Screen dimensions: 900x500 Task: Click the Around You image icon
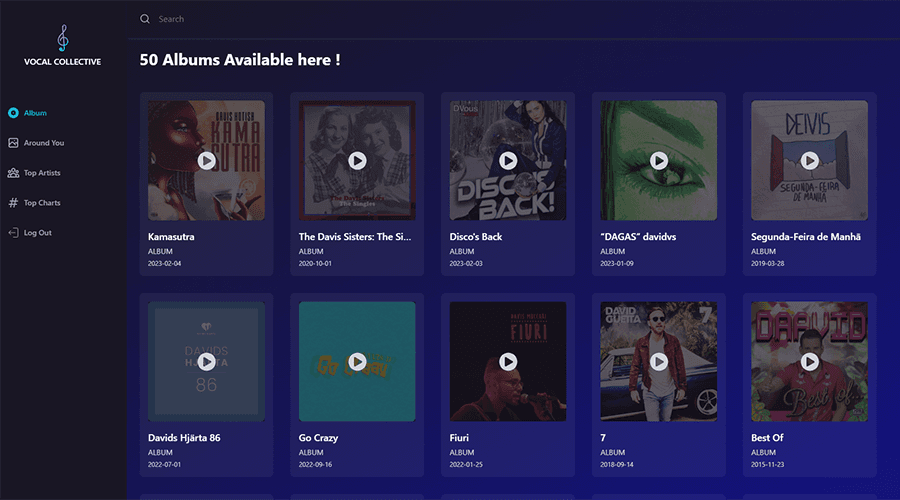point(13,143)
